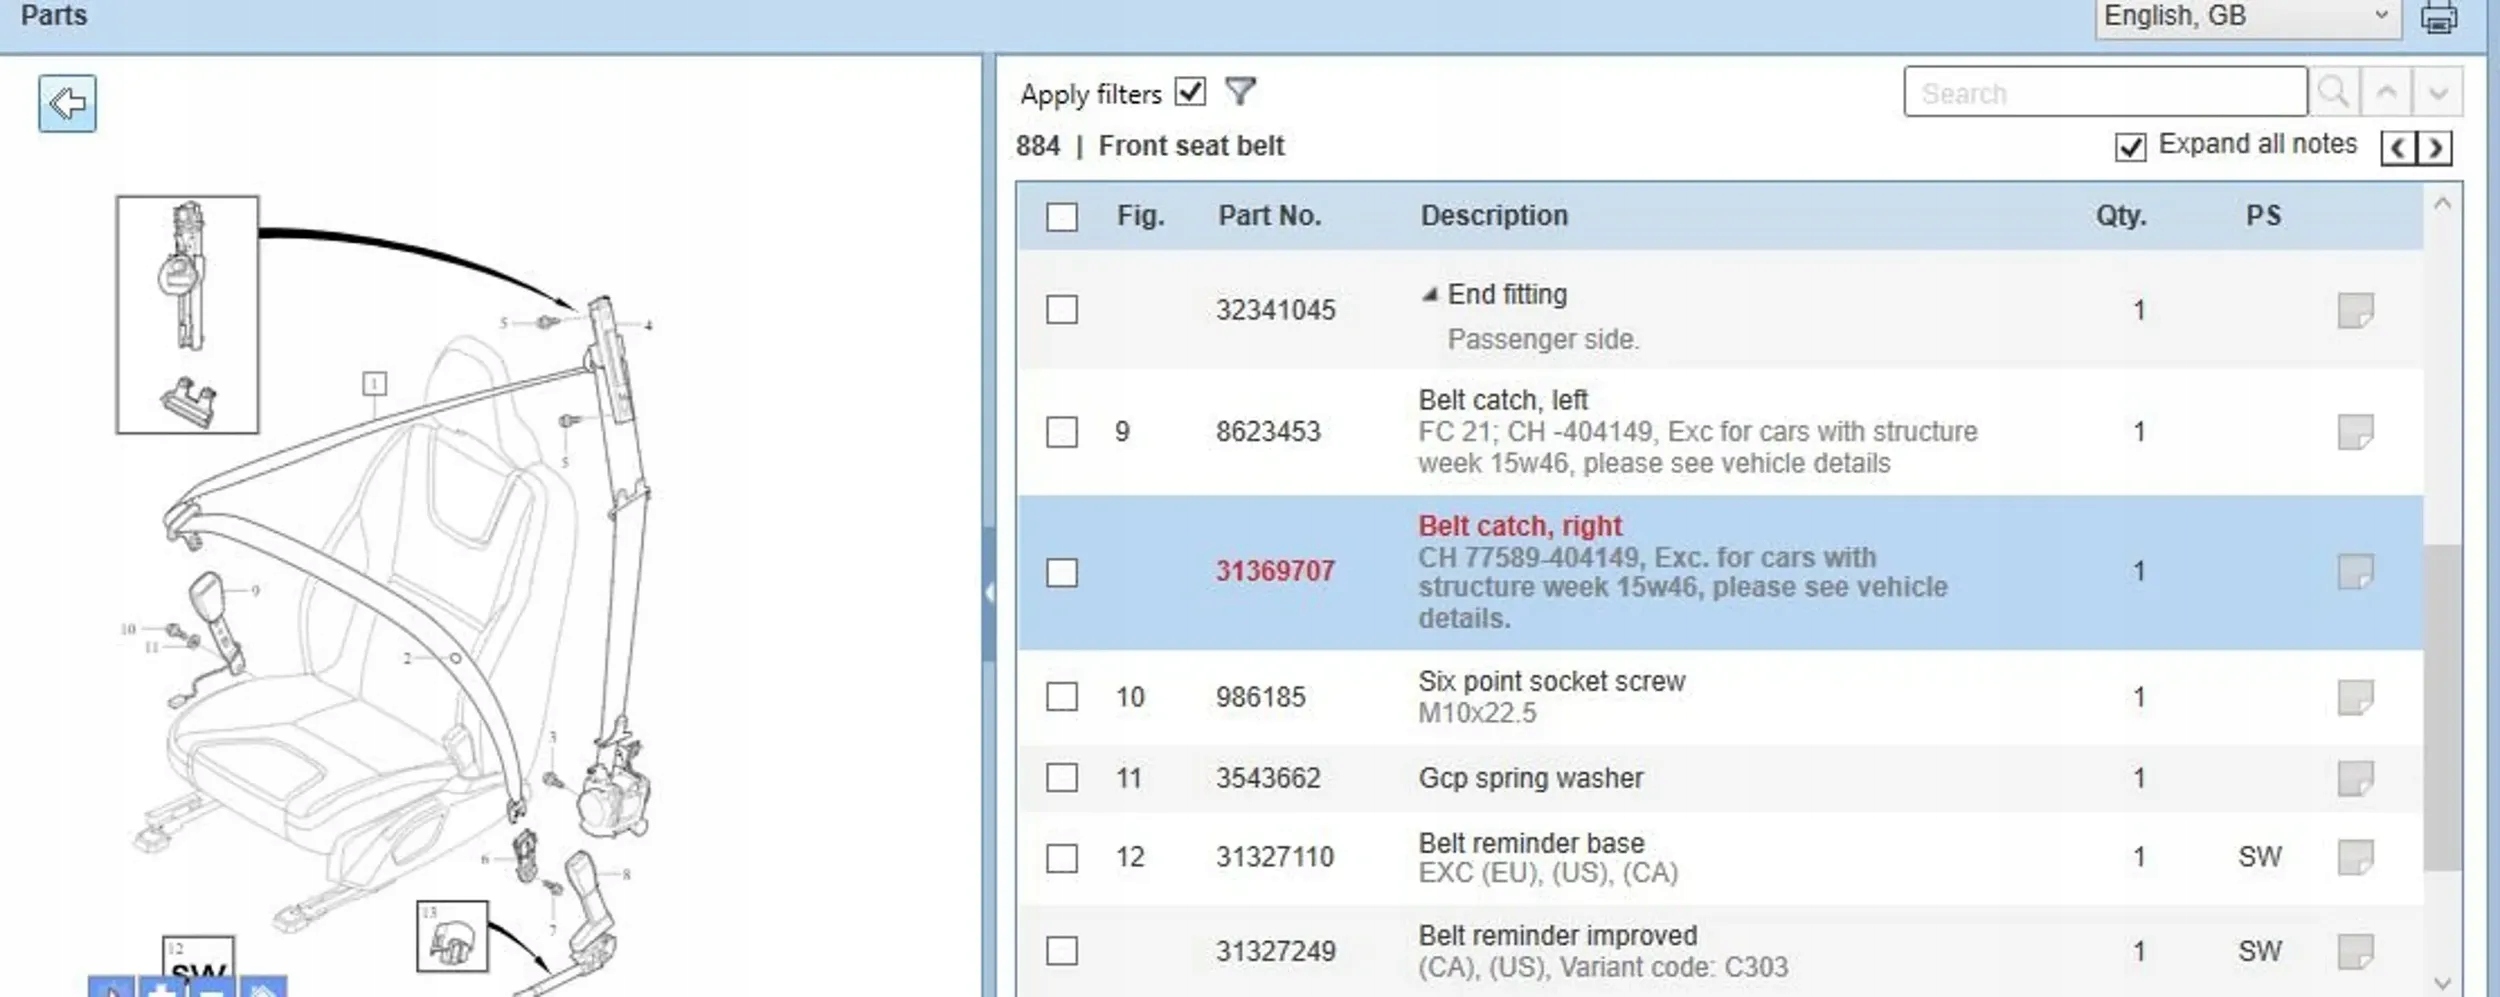
Task: Toggle the Apply filters checkbox
Action: pyautogui.click(x=1190, y=92)
